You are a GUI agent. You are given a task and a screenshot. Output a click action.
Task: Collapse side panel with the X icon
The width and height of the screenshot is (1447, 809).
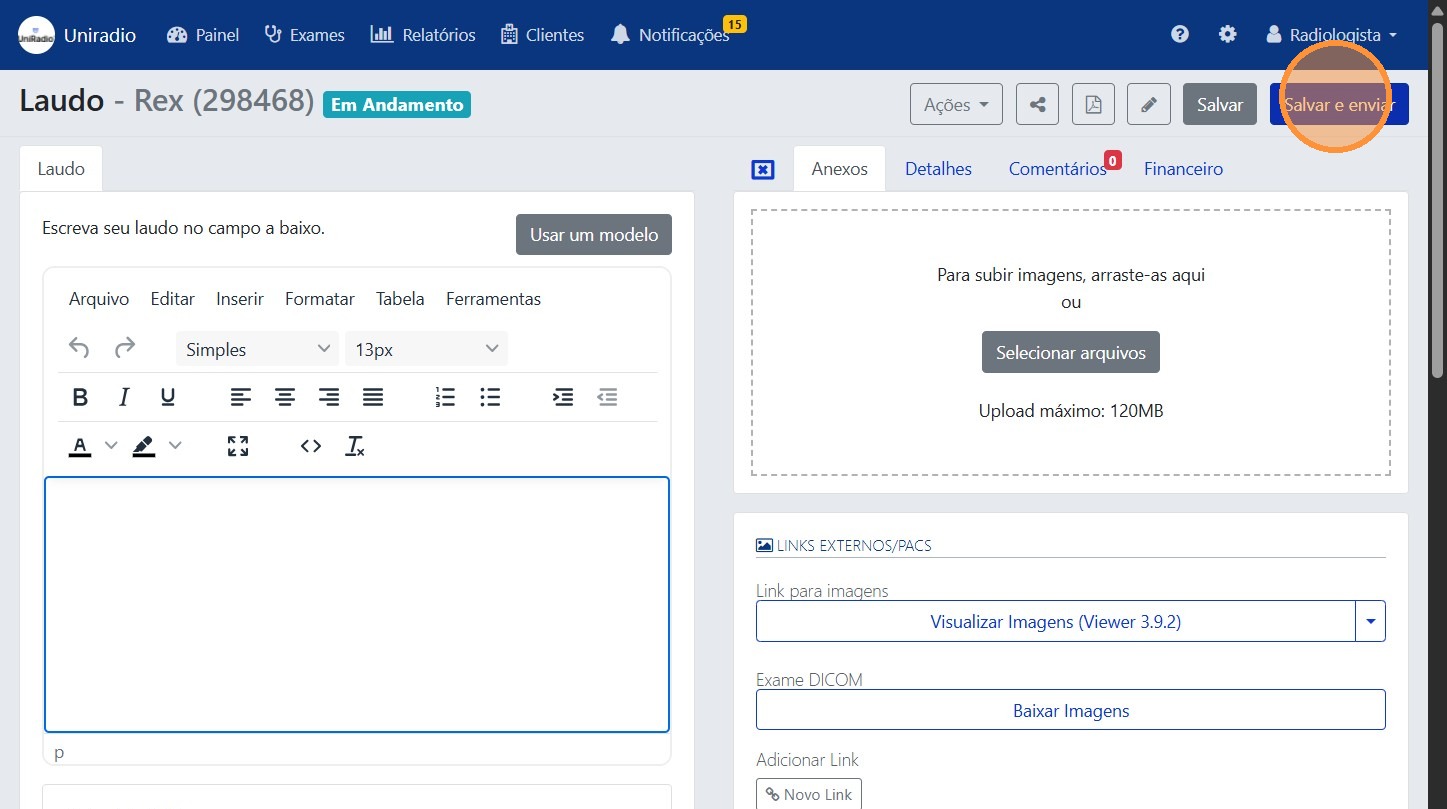tap(762, 170)
